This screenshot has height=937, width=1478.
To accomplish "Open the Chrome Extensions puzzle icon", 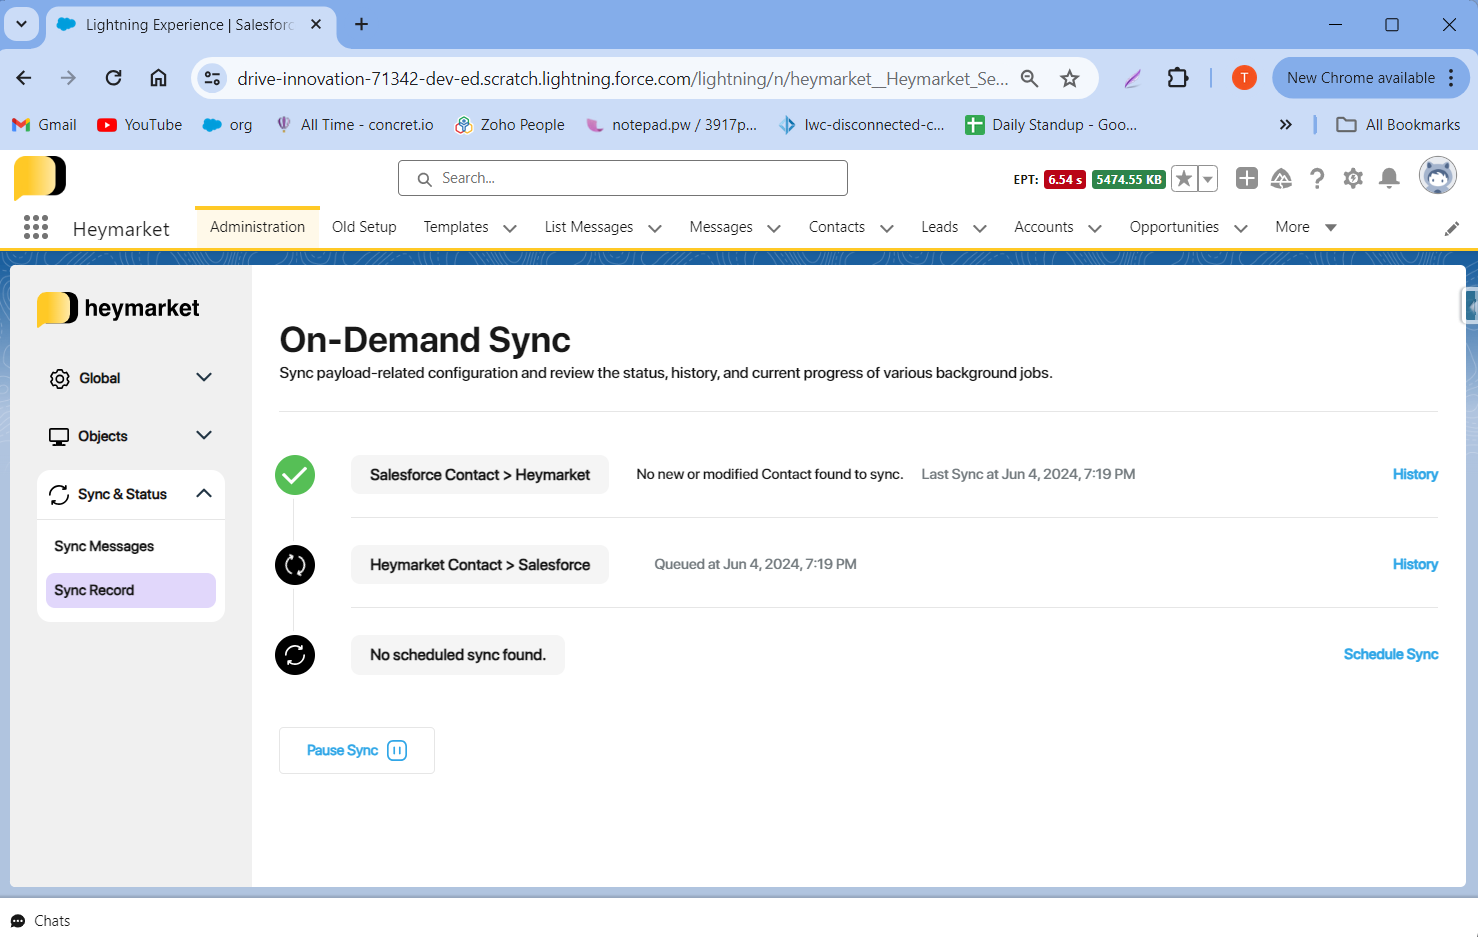I will [1178, 78].
